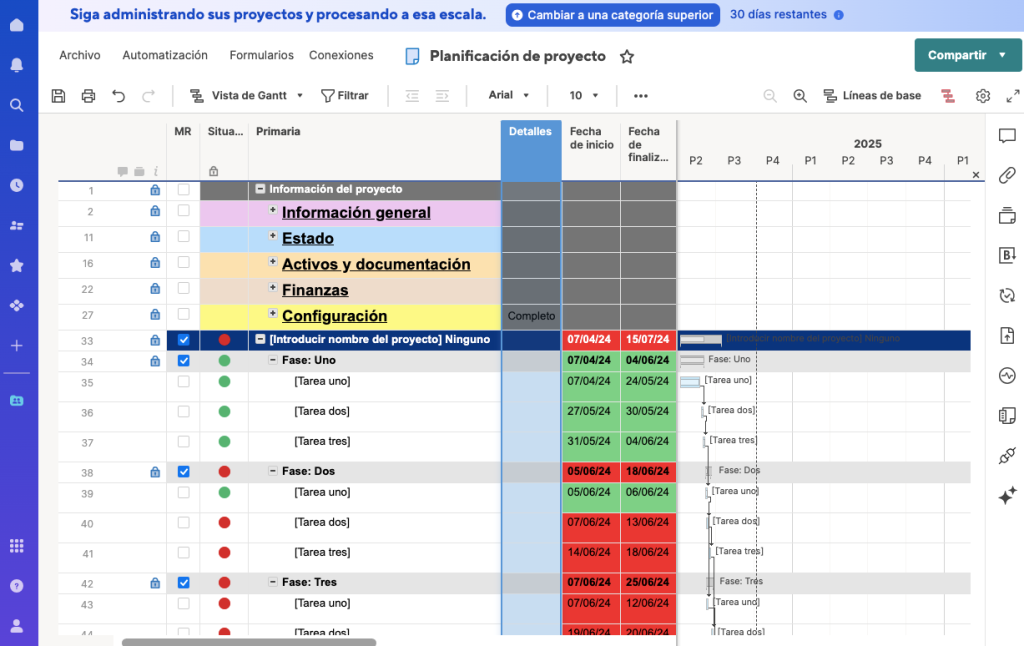Click the red status dot on Fase: Dos
This screenshot has width=1024, height=646.
[222, 471]
